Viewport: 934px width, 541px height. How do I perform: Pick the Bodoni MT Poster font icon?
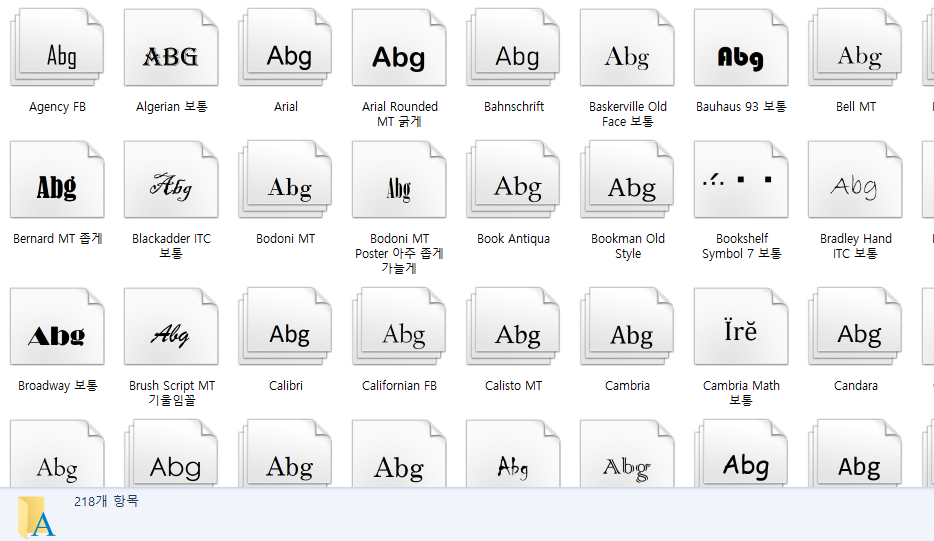[x=399, y=179]
